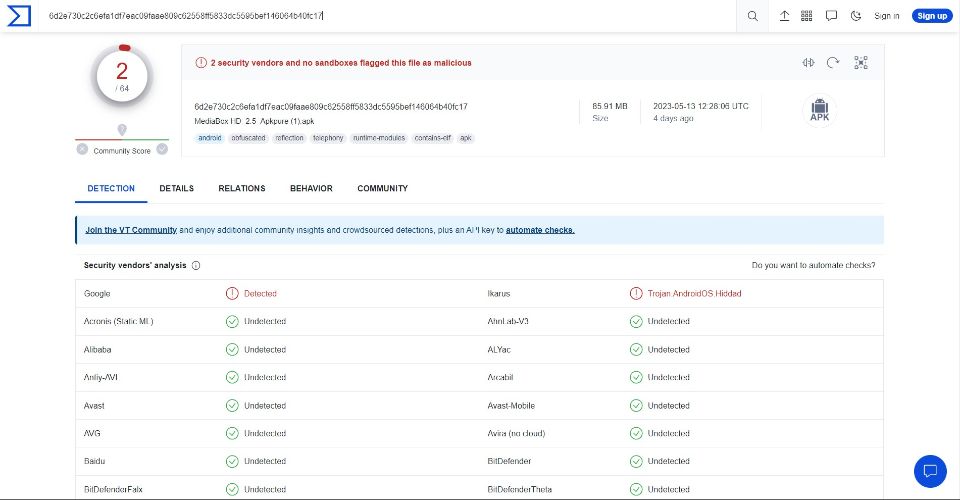960x500 pixels.
Task: Click the VirusTotal logo icon
Action: click(18, 16)
